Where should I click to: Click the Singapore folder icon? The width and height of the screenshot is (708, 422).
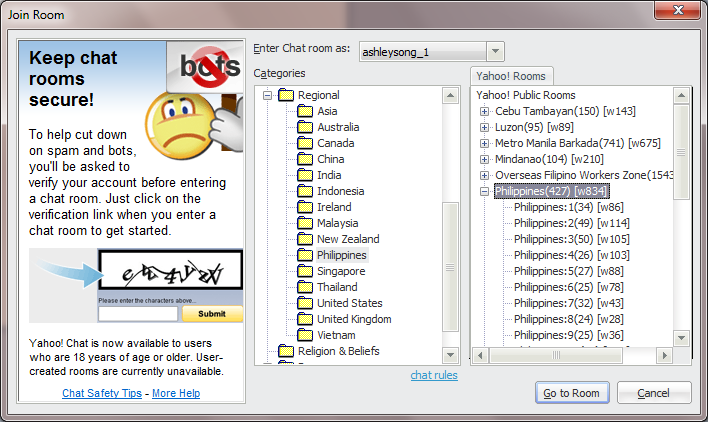pyautogui.click(x=305, y=271)
